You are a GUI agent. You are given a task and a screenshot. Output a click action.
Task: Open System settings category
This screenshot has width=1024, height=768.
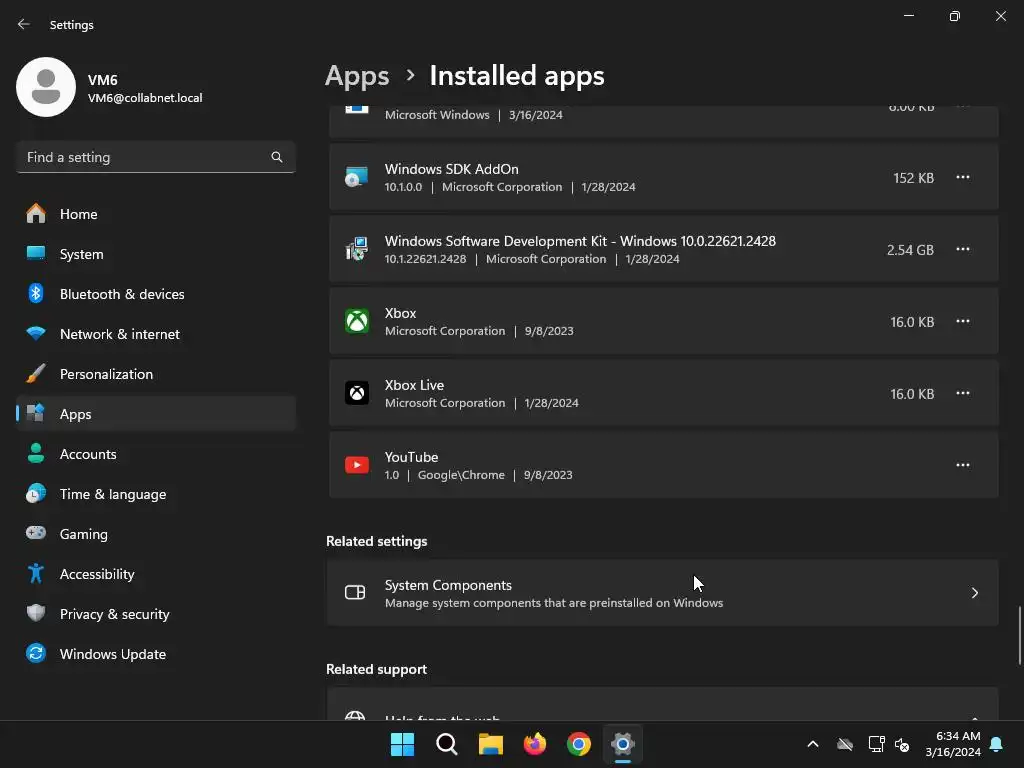click(x=156, y=254)
